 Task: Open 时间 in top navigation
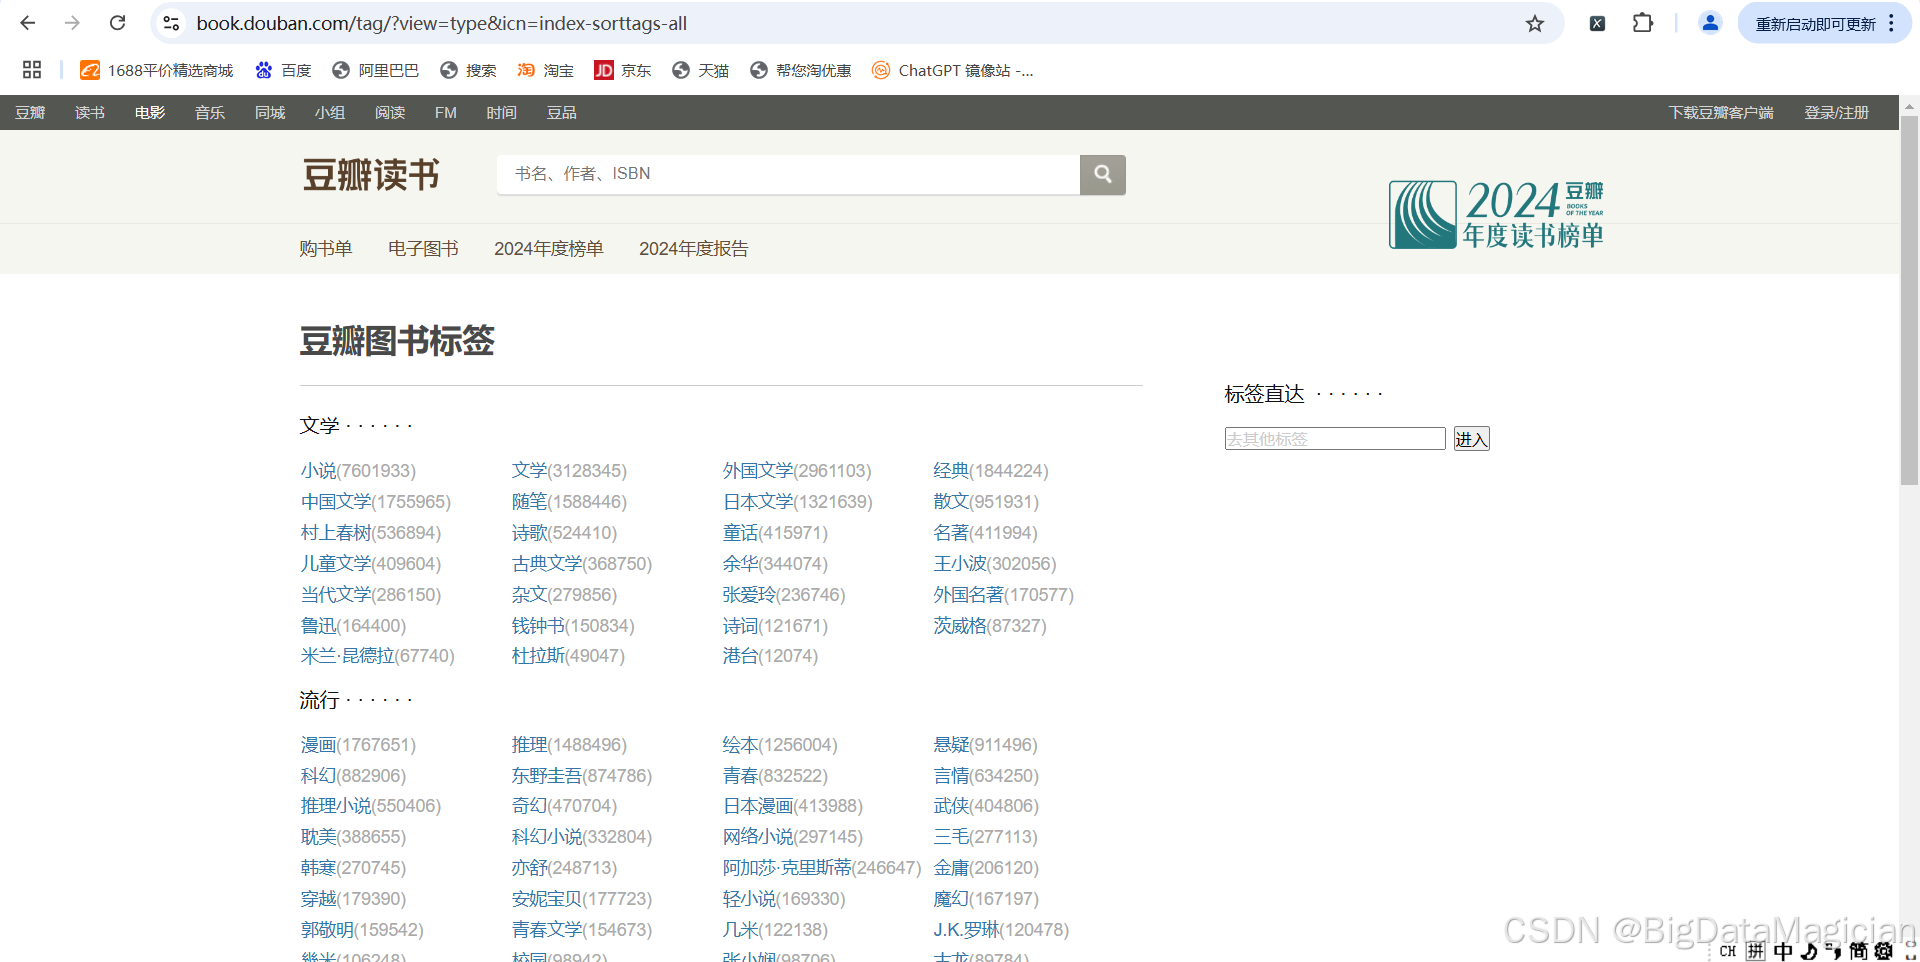click(502, 112)
